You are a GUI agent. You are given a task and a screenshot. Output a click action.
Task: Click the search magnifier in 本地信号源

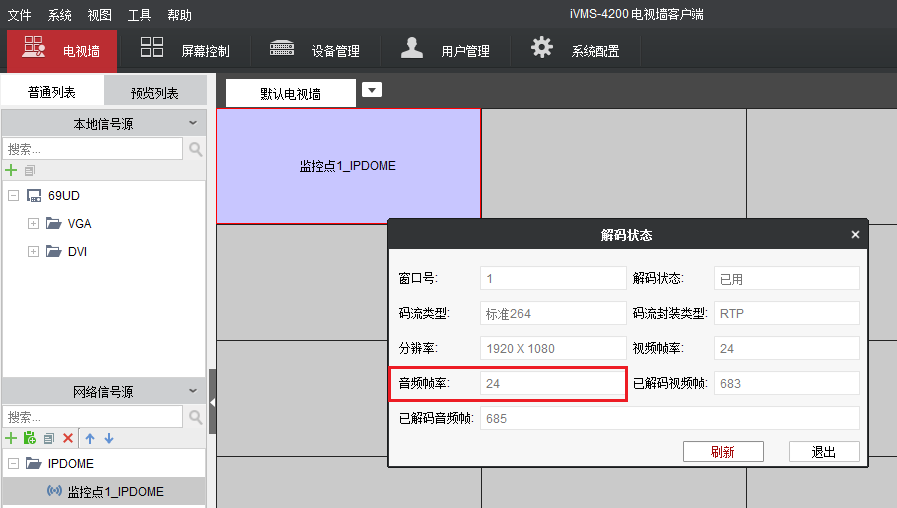point(196,149)
